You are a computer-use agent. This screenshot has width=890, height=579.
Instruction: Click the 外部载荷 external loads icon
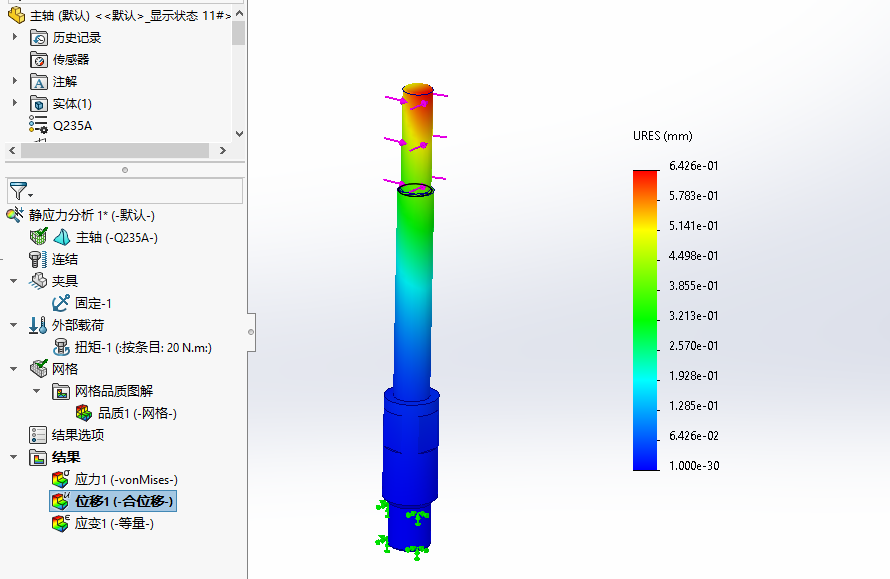tap(38, 325)
